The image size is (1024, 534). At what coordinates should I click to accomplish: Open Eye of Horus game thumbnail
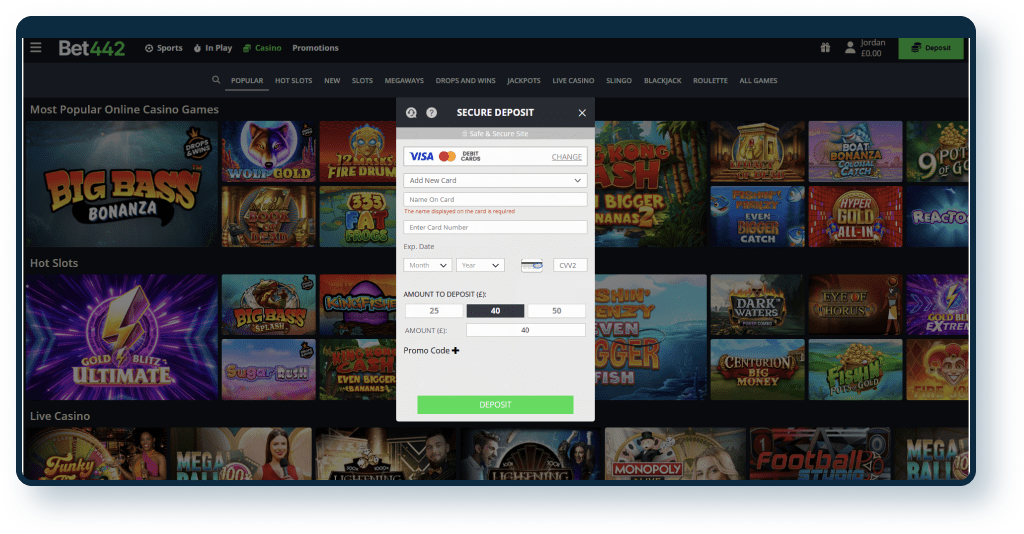[x=856, y=305]
